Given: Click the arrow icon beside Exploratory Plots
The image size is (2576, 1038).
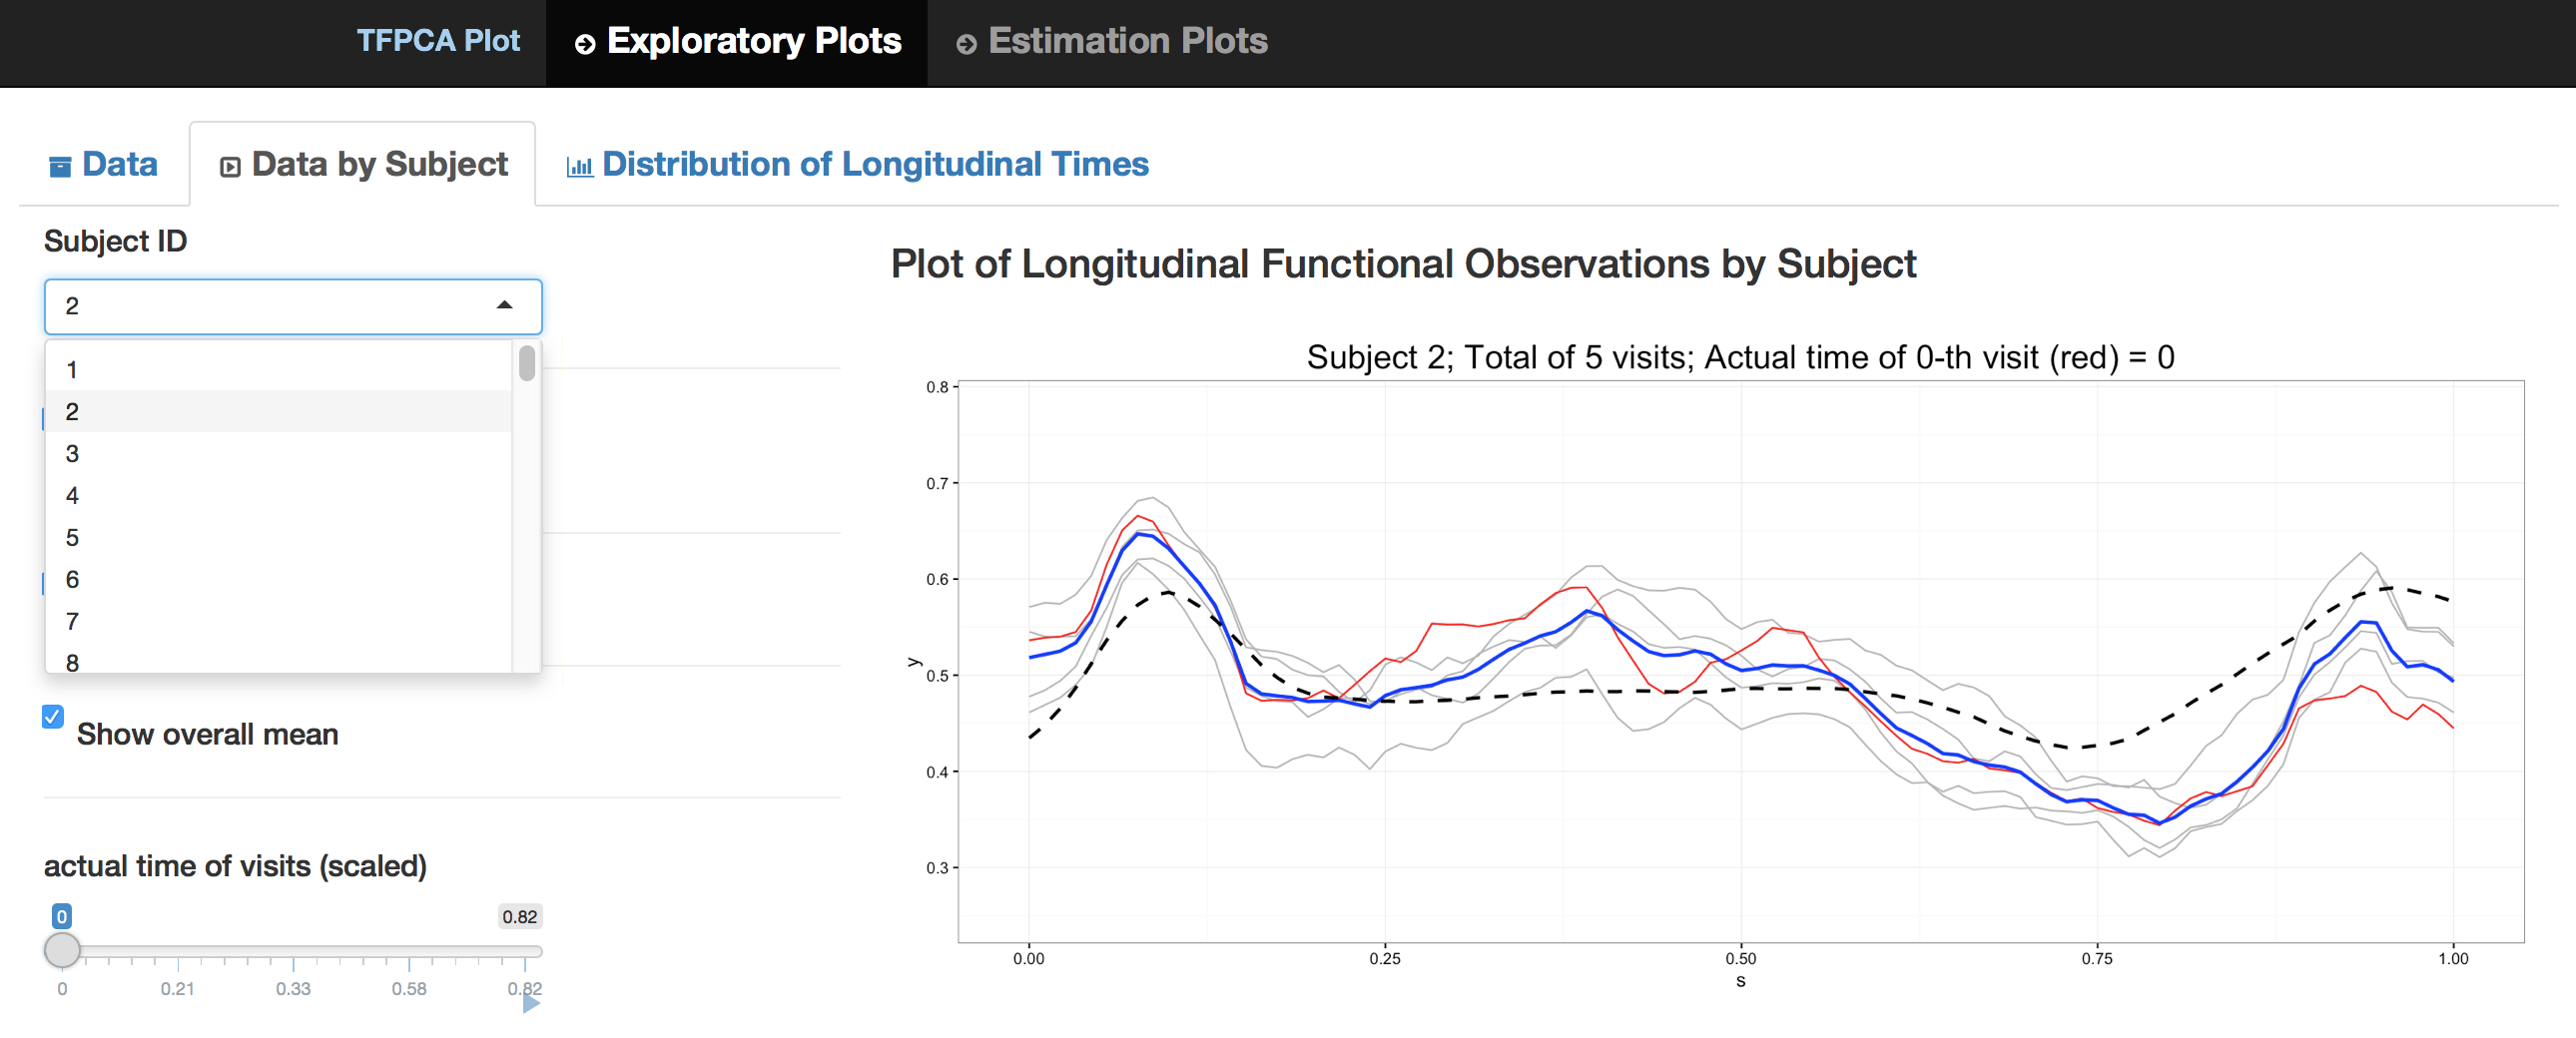Looking at the screenshot, I should (x=585, y=44).
